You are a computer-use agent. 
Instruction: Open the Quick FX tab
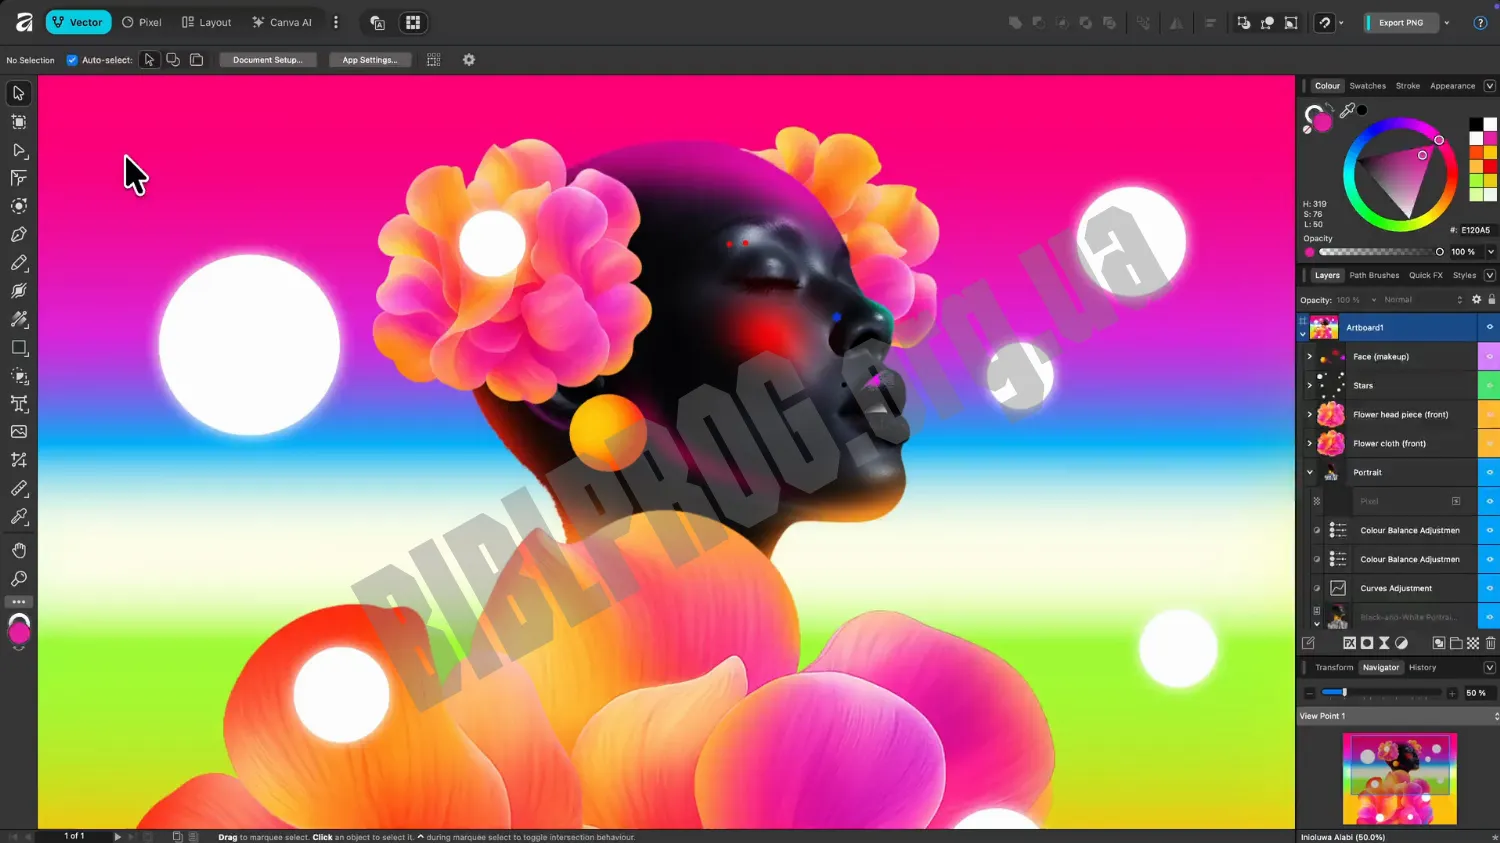pos(1426,275)
